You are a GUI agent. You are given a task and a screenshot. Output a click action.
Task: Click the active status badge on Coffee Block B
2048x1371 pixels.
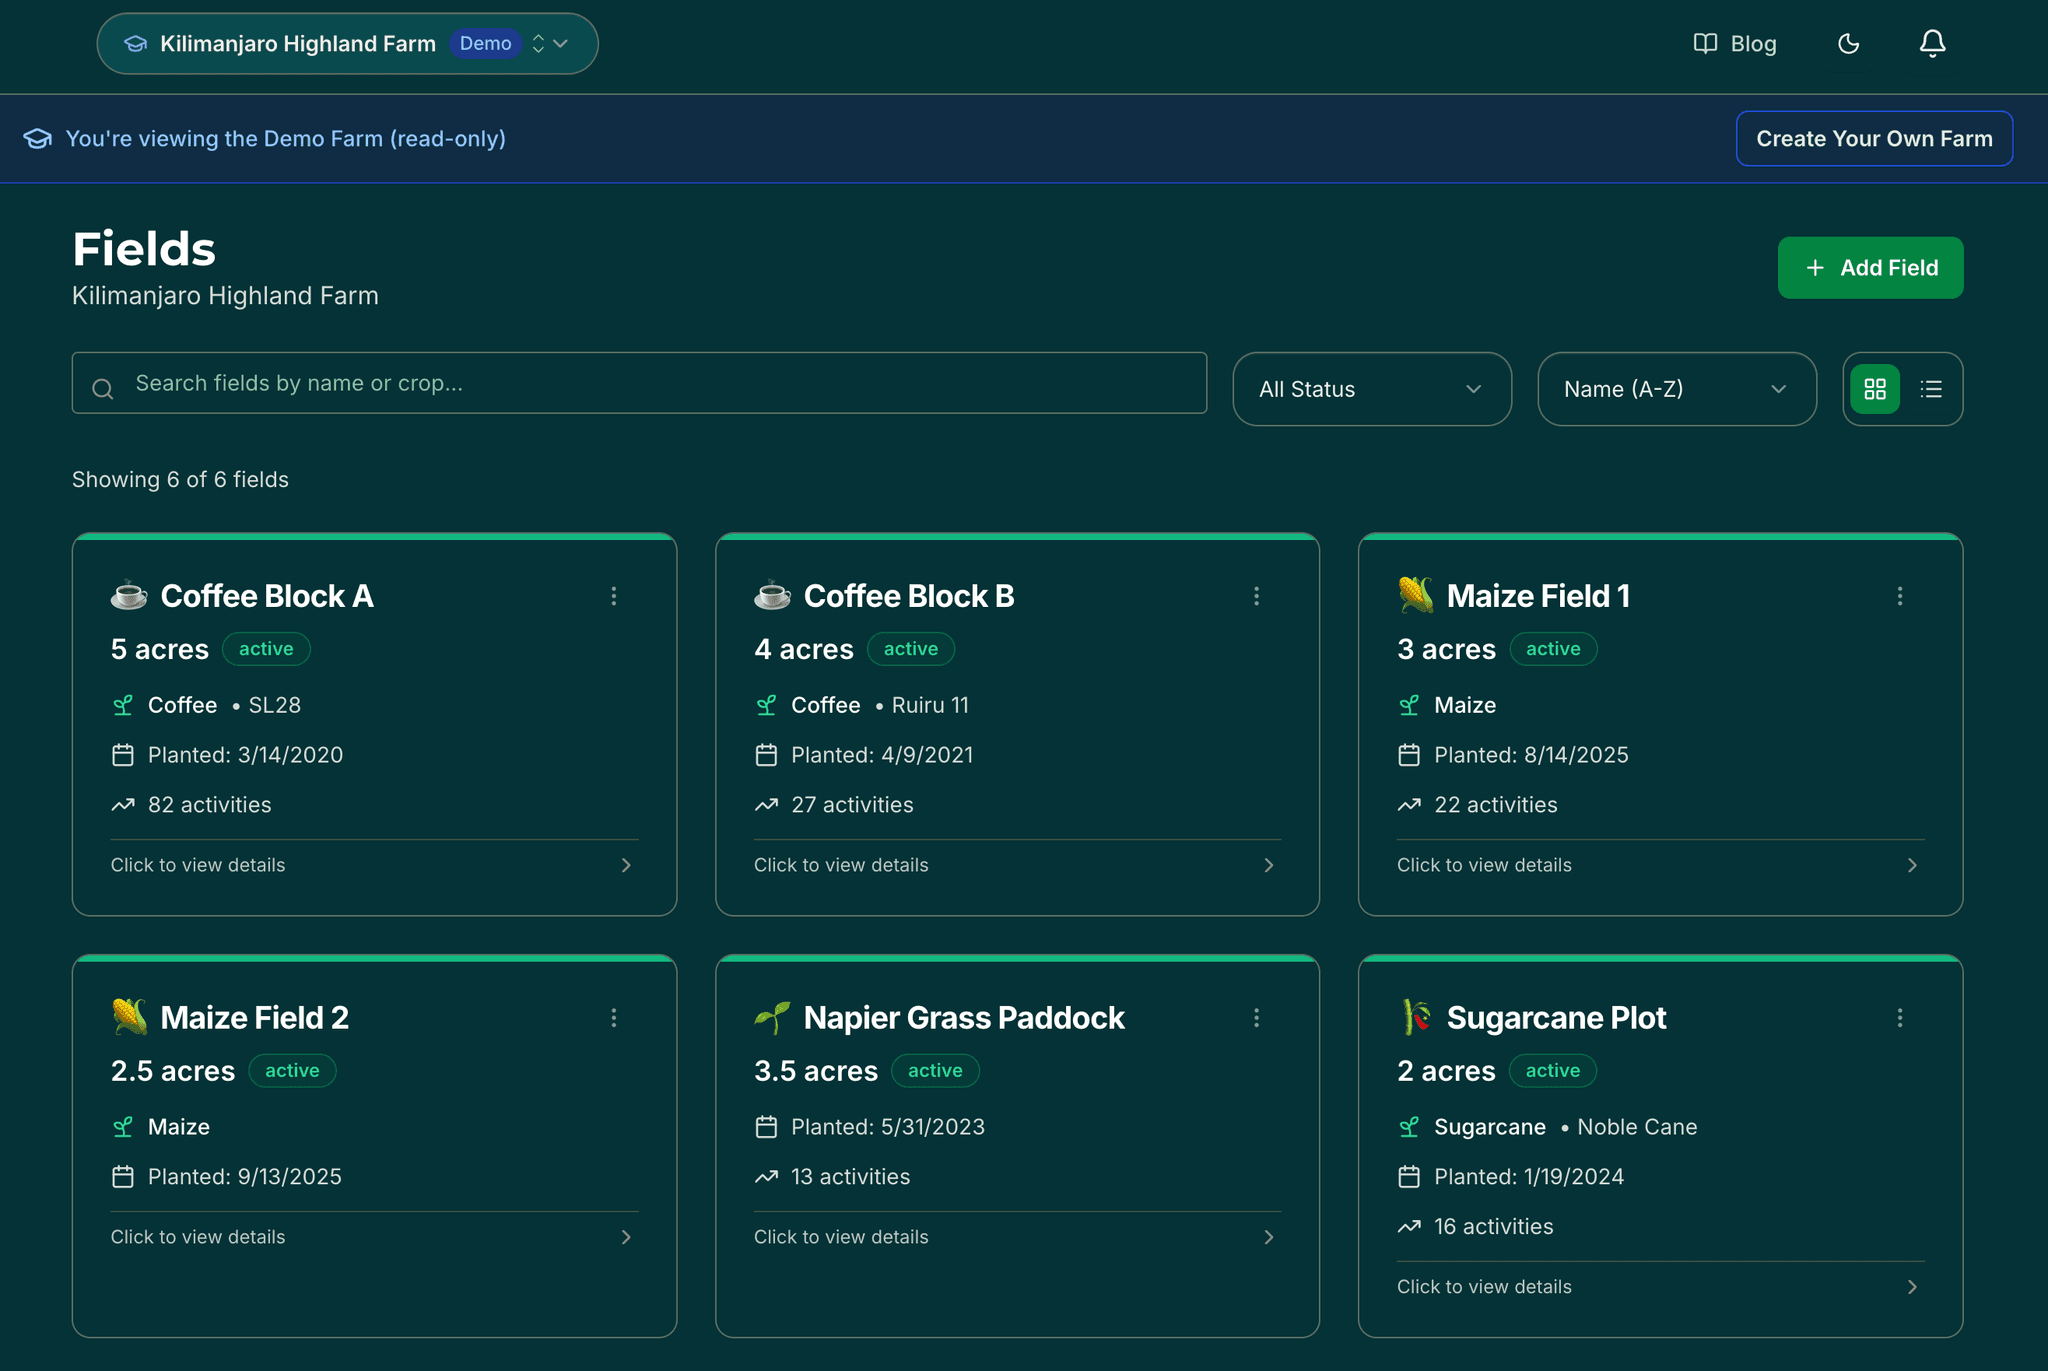[910, 648]
